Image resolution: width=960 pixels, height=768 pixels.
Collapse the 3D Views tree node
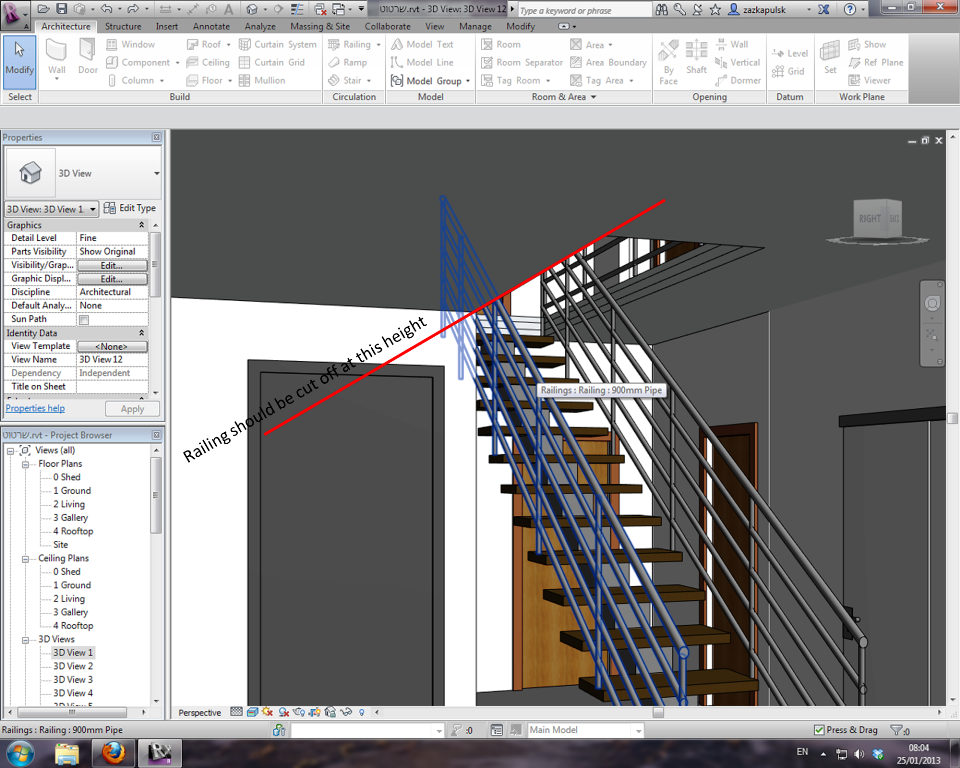coord(25,640)
